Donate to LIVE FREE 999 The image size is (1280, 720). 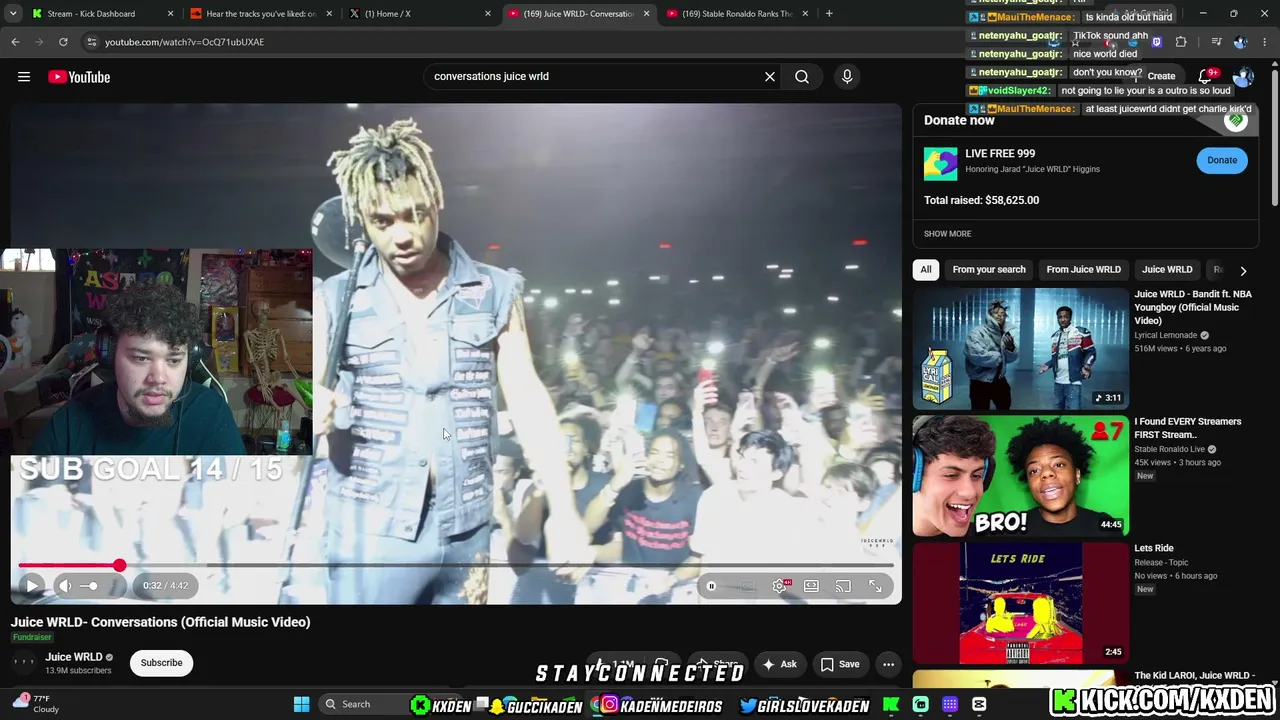tap(1222, 160)
